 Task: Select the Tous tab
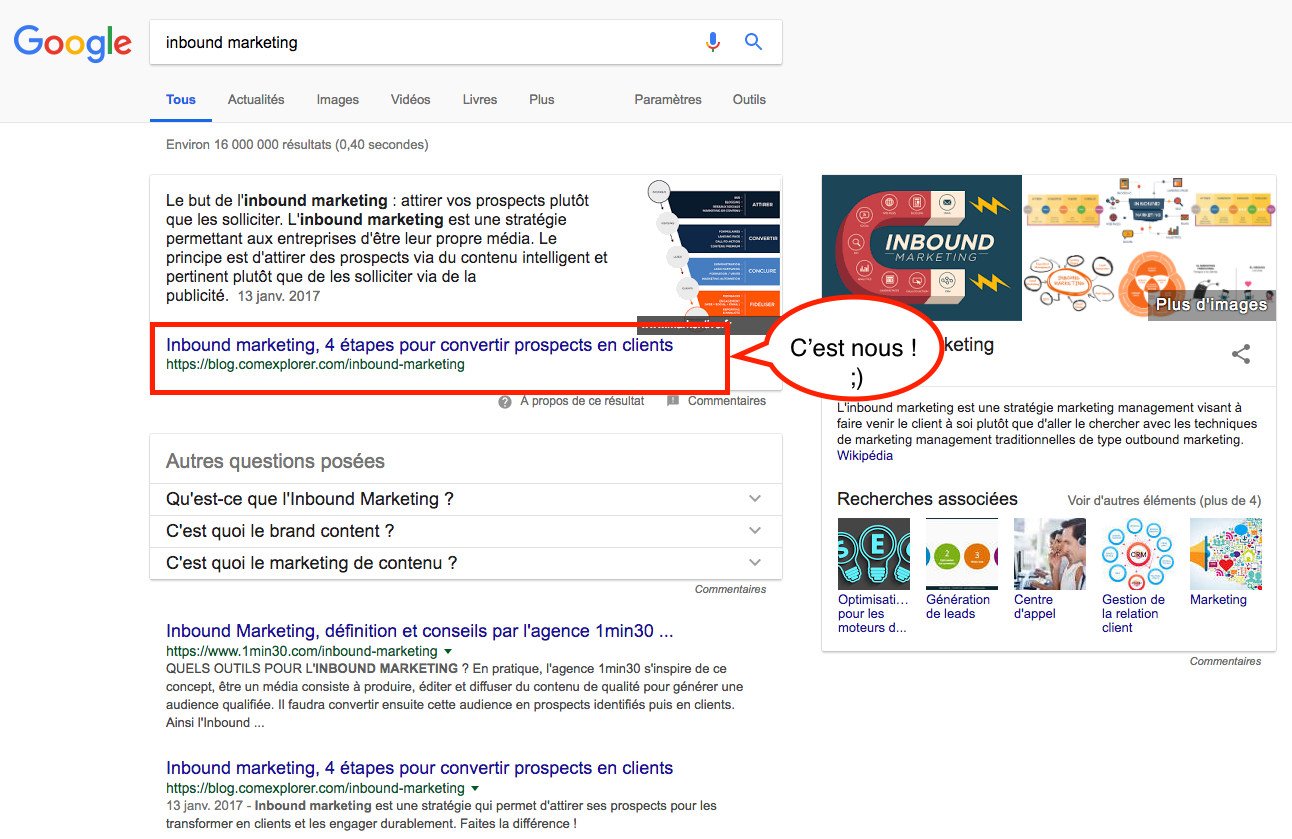click(181, 100)
